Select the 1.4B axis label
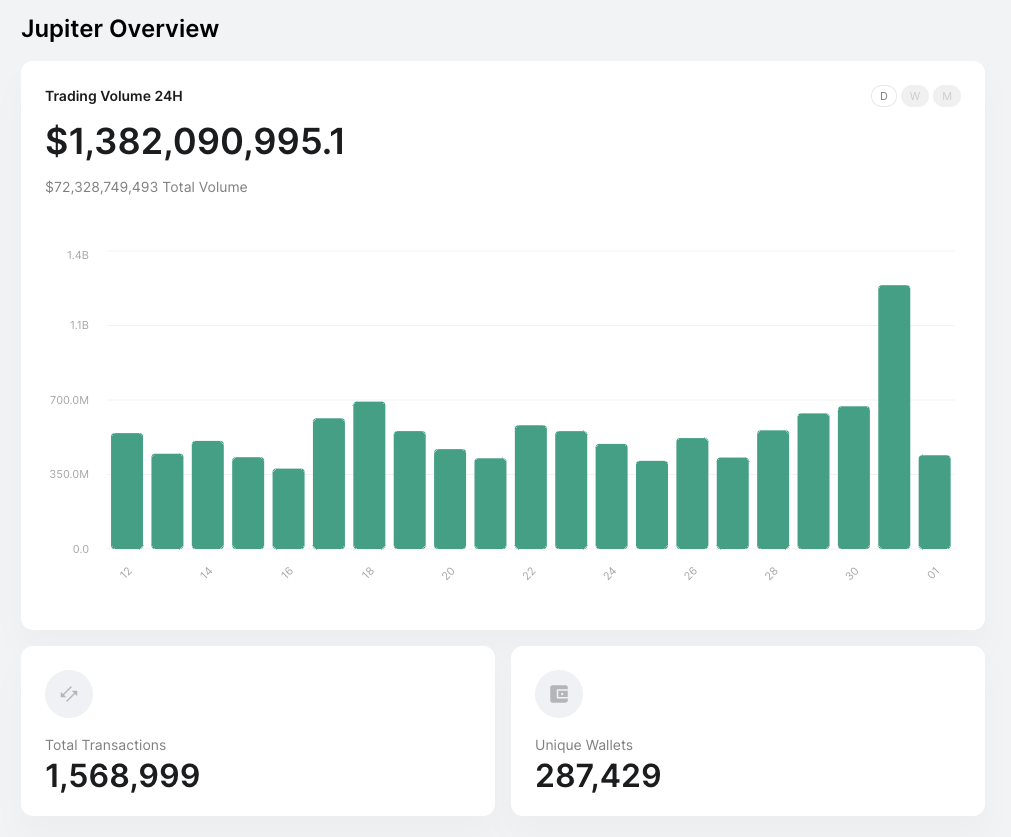Image resolution: width=1011 pixels, height=837 pixels. (77, 255)
